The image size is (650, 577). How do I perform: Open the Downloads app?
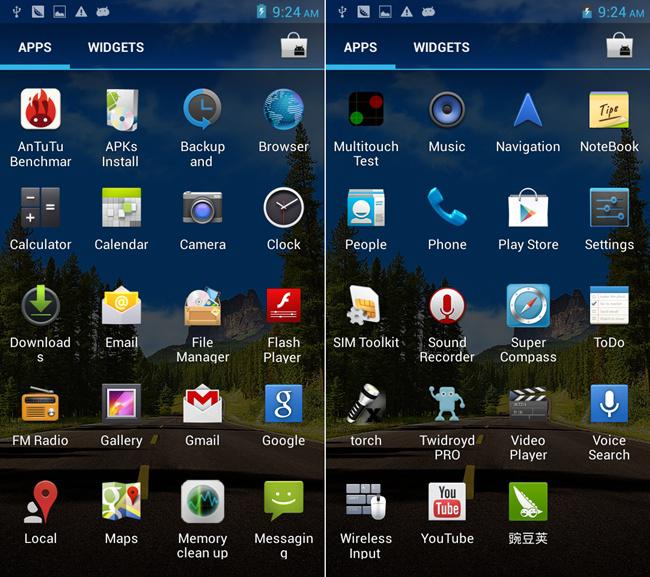[41, 305]
